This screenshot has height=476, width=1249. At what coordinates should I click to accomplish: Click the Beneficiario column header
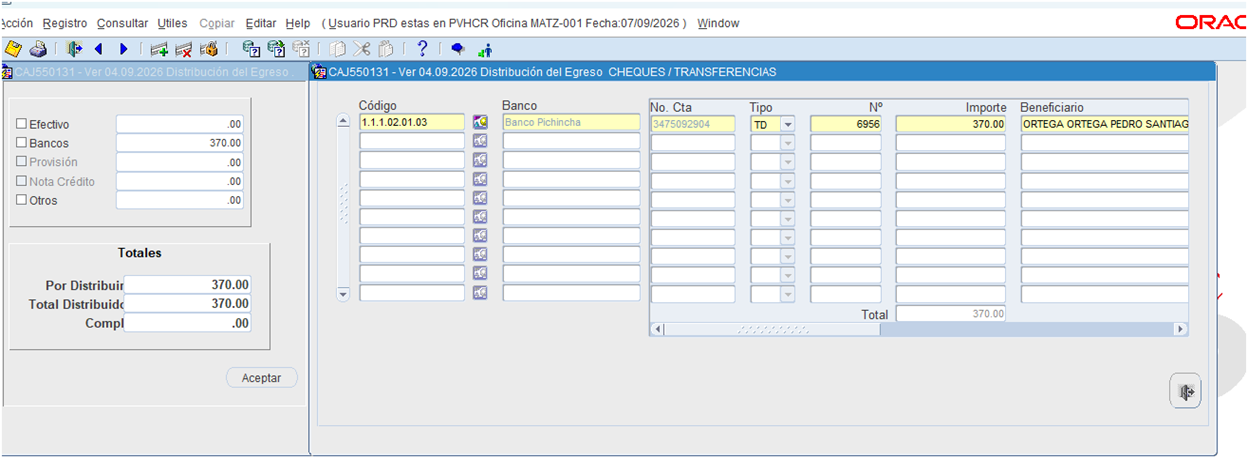point(1052,107)
